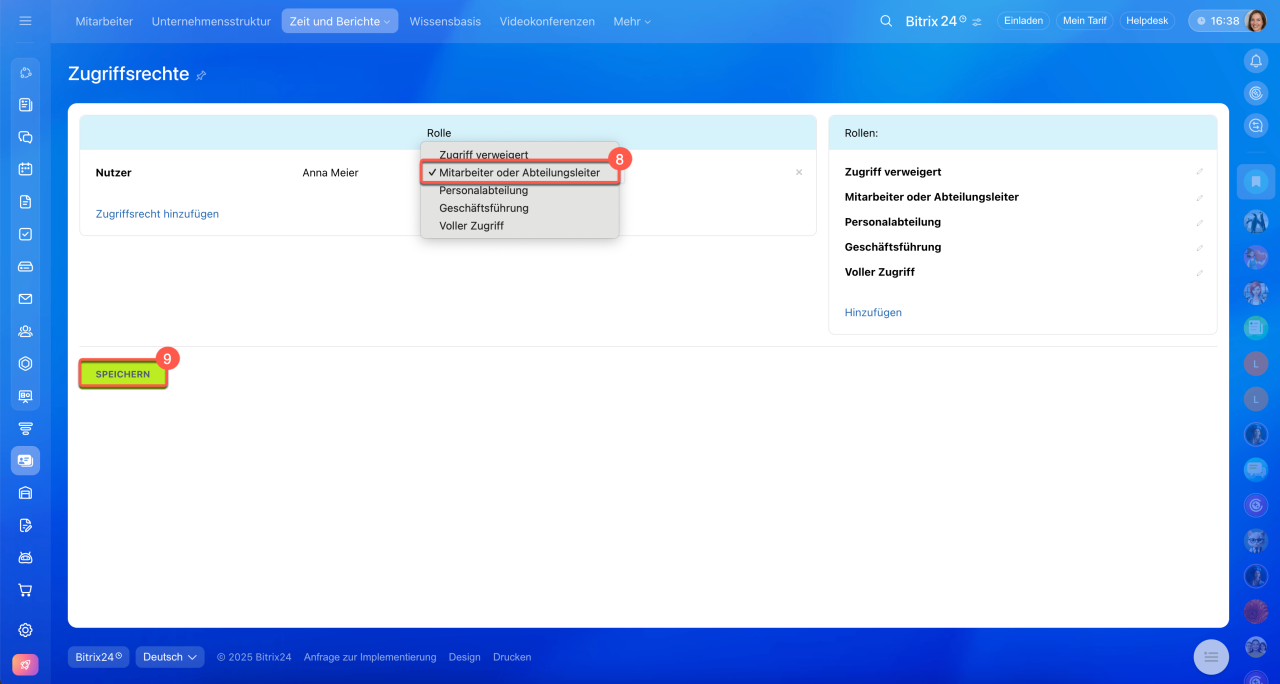Click the search magnifier icon in header
Screen dimensions: 1280x684
click(886, 21)
